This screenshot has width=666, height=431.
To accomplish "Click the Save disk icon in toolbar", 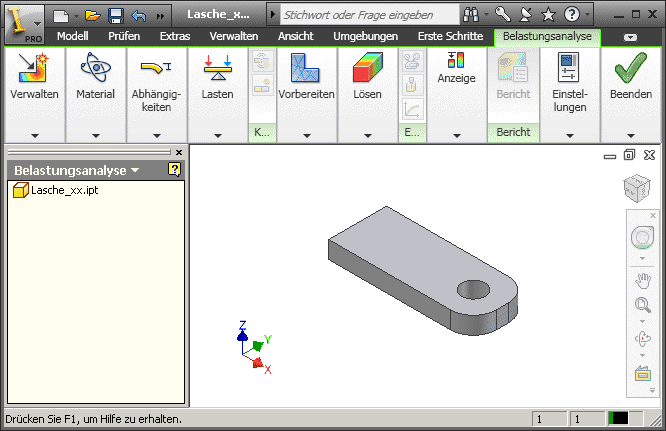I will pyautogui.click(x=115, y=15).
